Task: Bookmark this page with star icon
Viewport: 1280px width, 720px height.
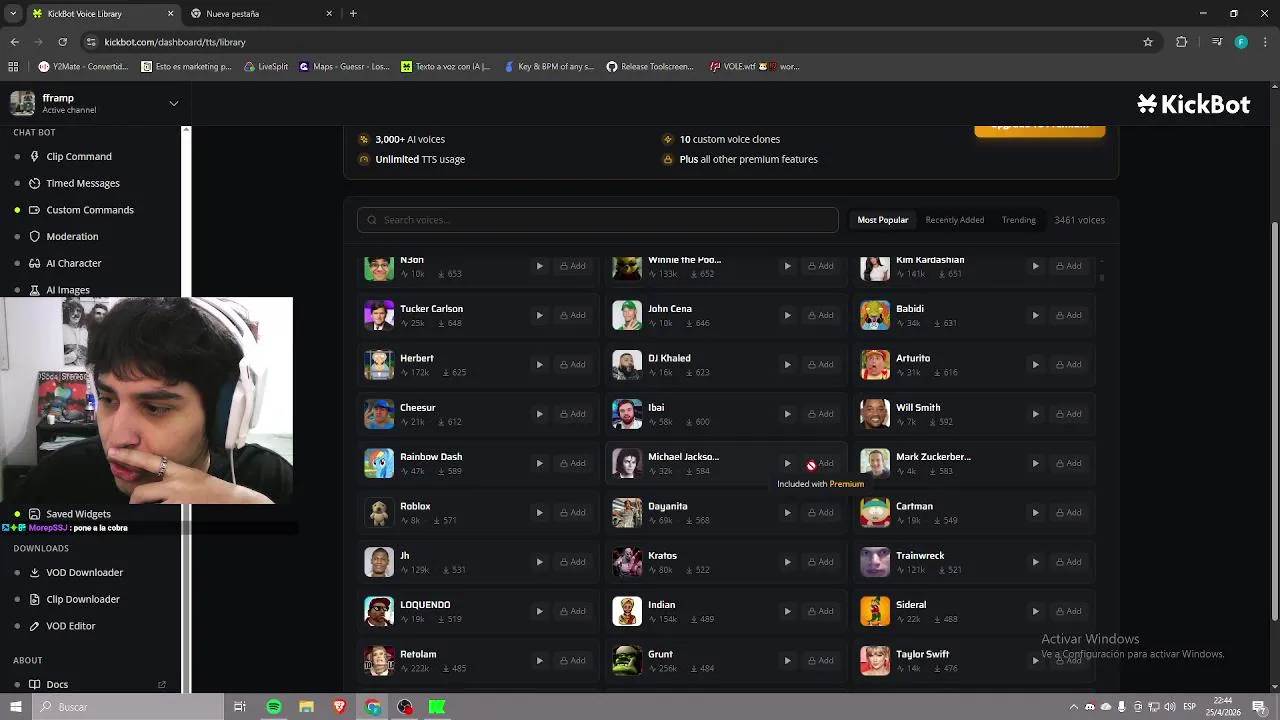Action: point(1148,42)
